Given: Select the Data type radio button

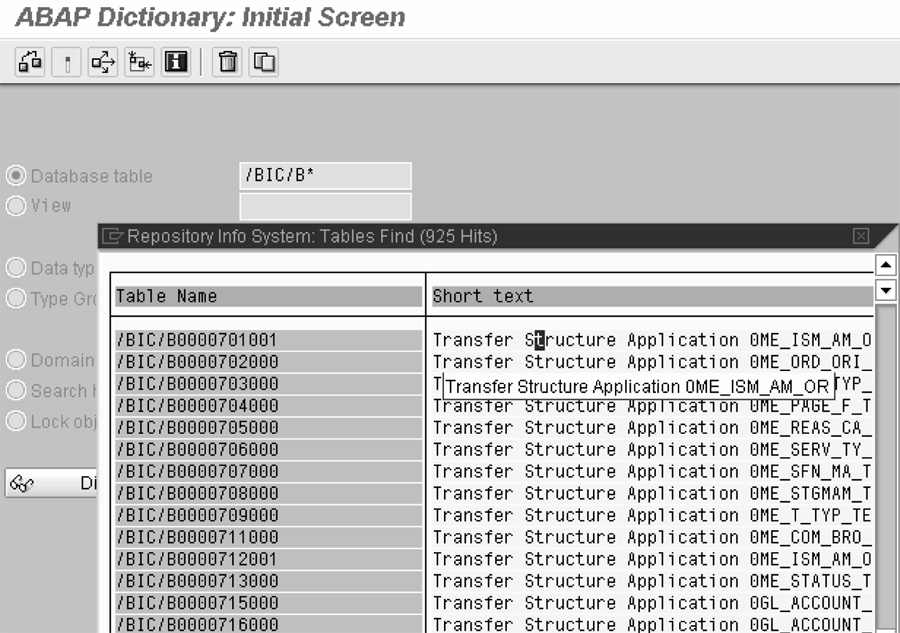Looking at the screenshot, I should pyautogui.click(x=16, y=267).
